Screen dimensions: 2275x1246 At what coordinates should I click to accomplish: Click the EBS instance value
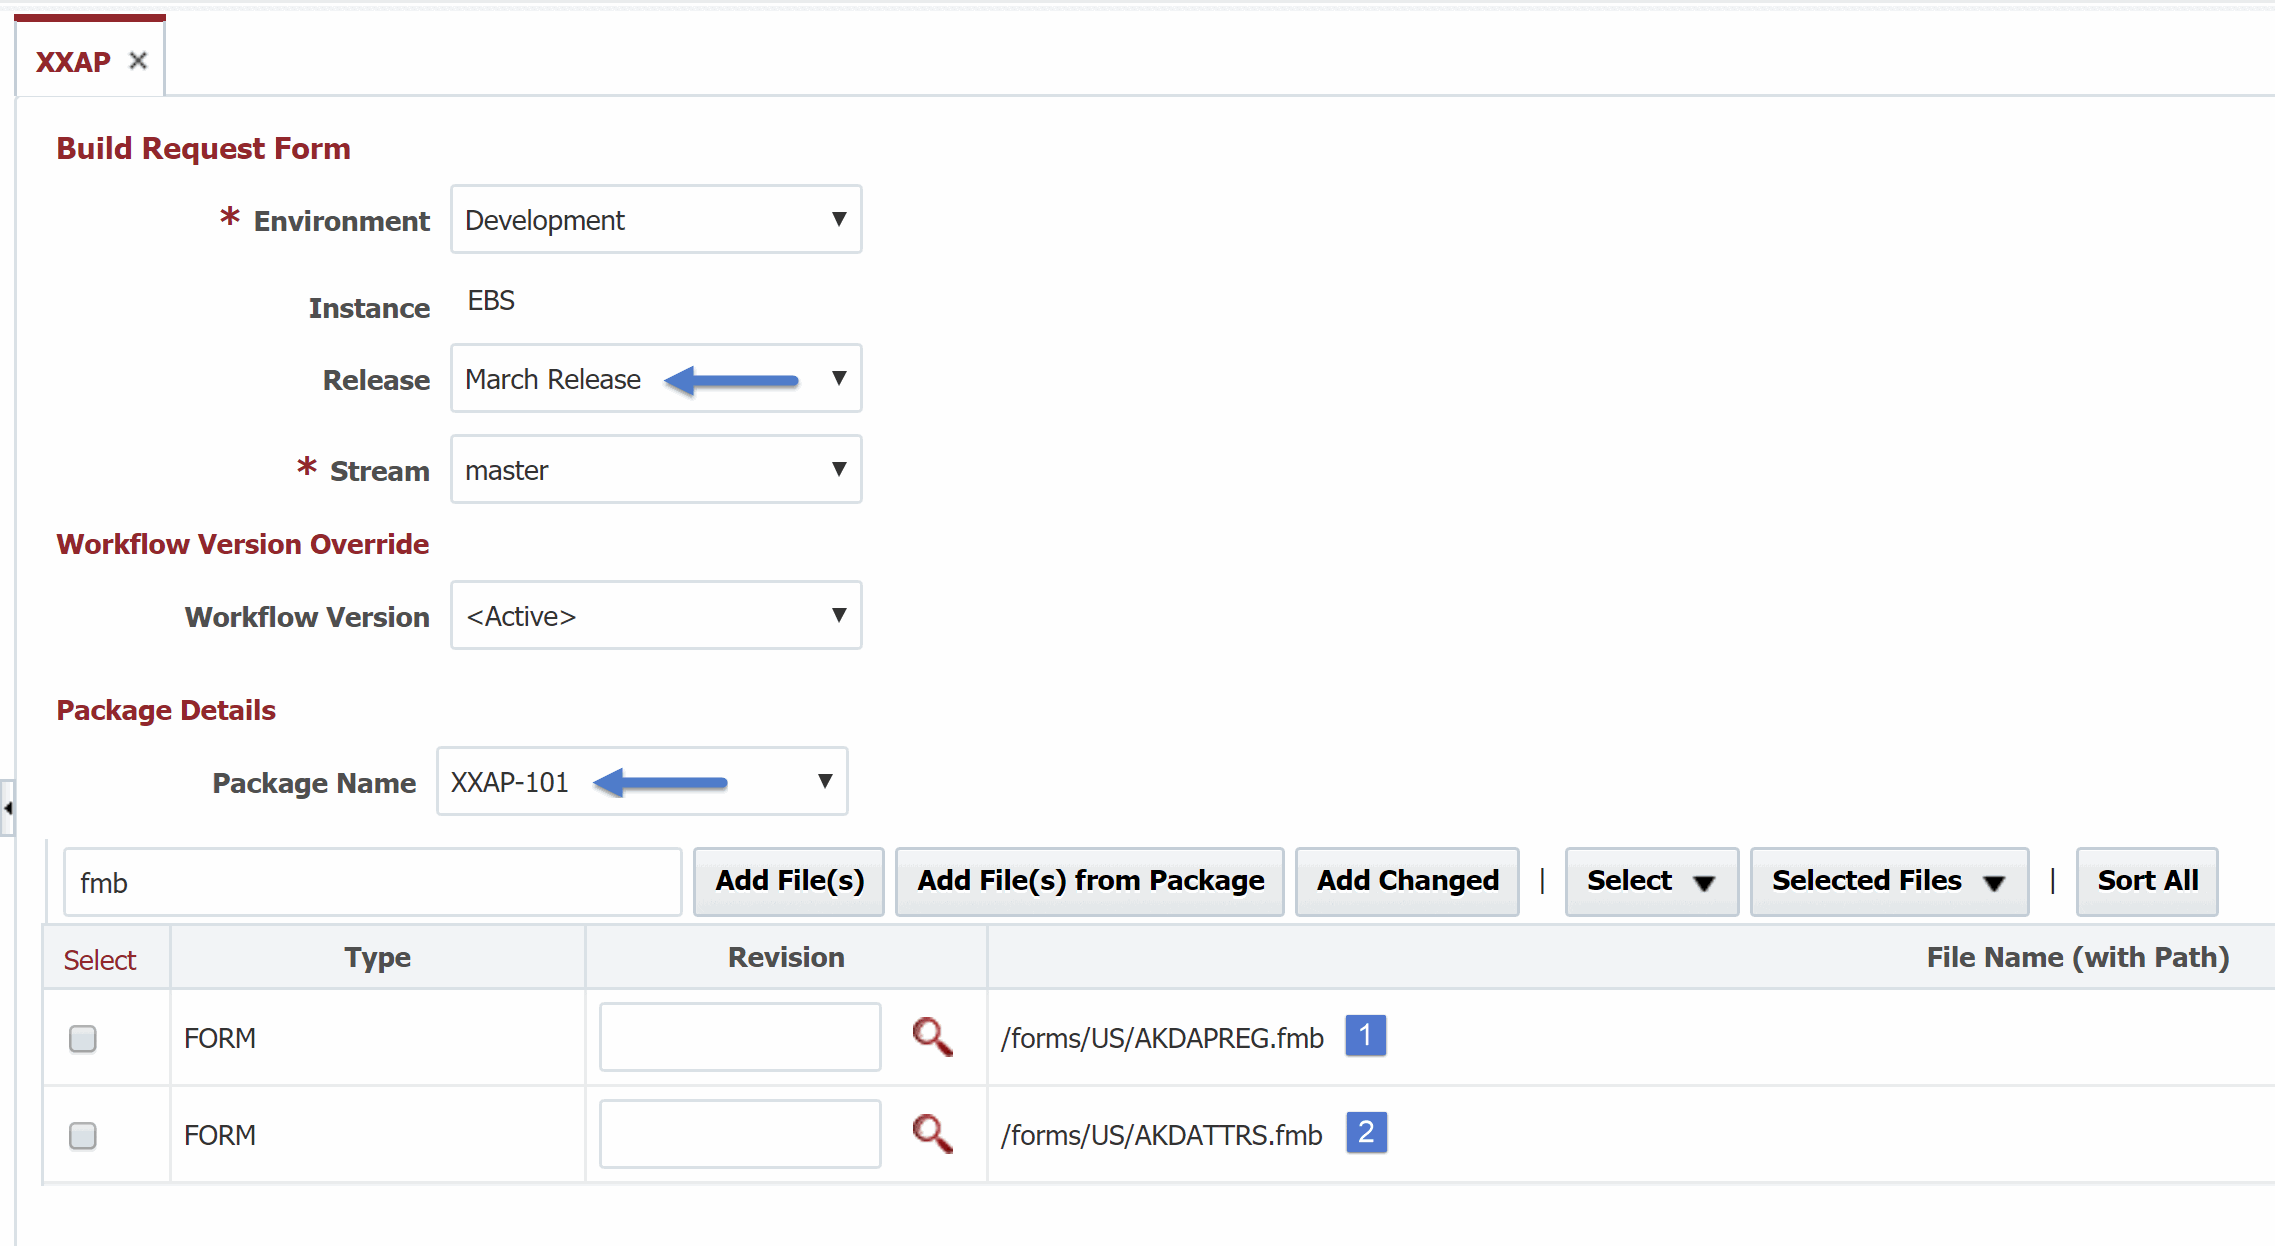click(x=491, y=300)
